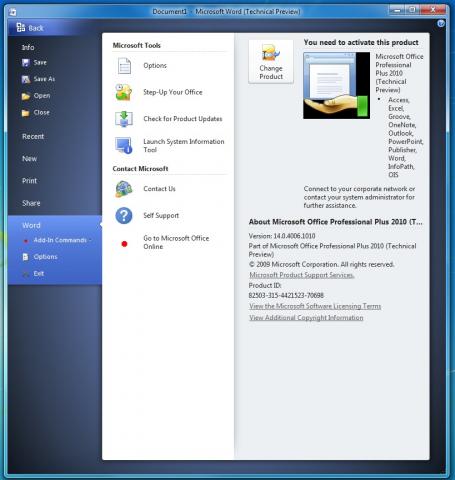This screenshot has width=455, height=480.
Task: Click the product activation thumbnail image
Action: 336,85
